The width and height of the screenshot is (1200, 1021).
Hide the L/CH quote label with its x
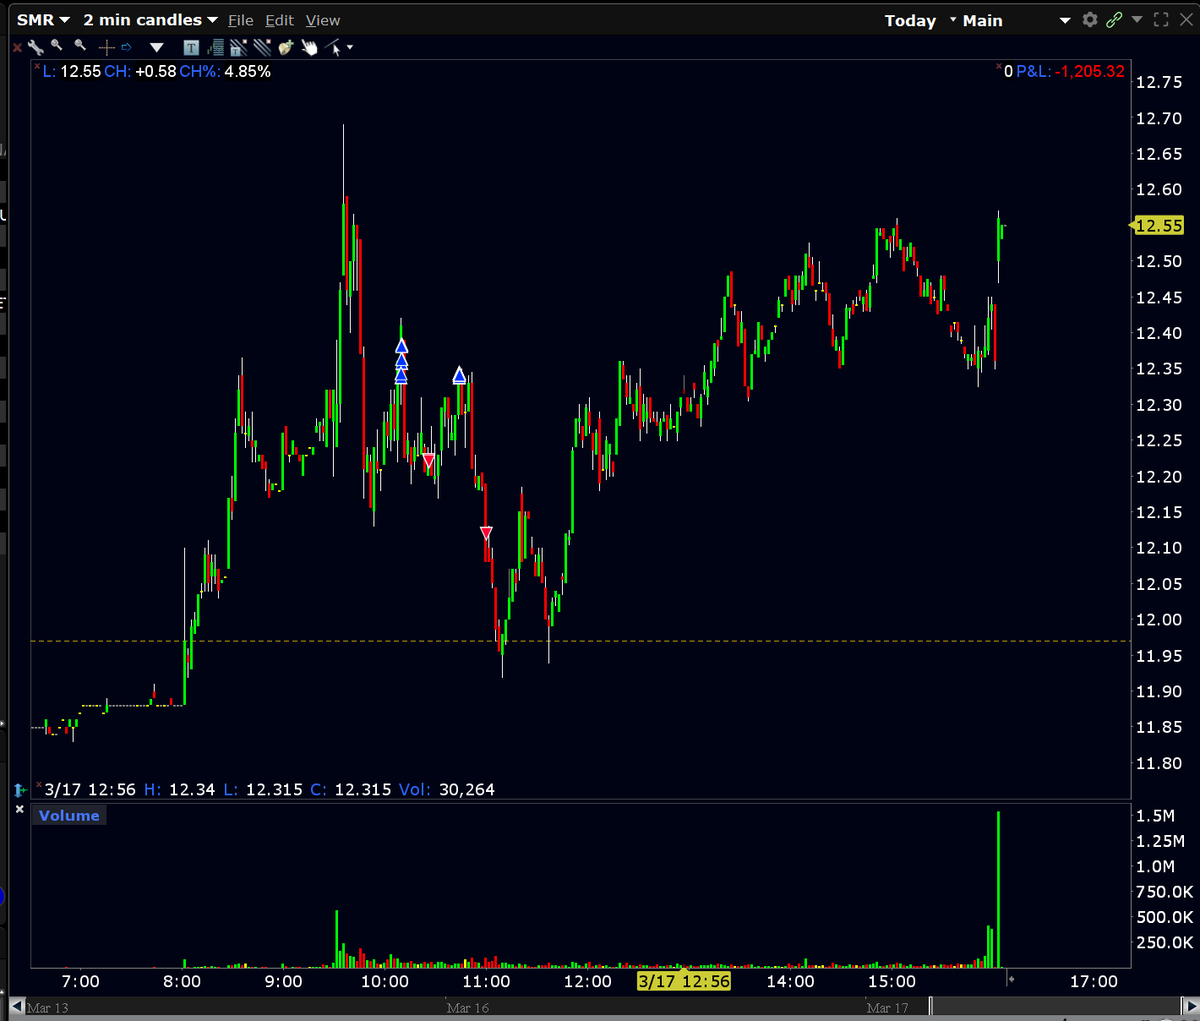click(x=37, y=67)
